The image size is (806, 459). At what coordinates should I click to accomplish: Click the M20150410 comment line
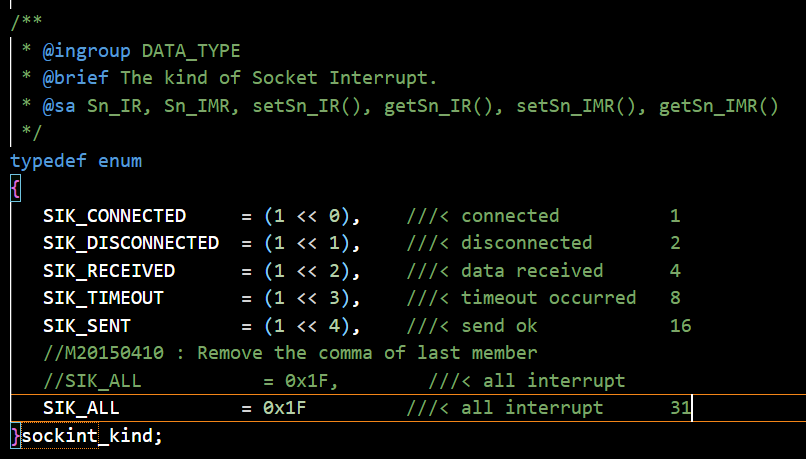tap(290, 353)
